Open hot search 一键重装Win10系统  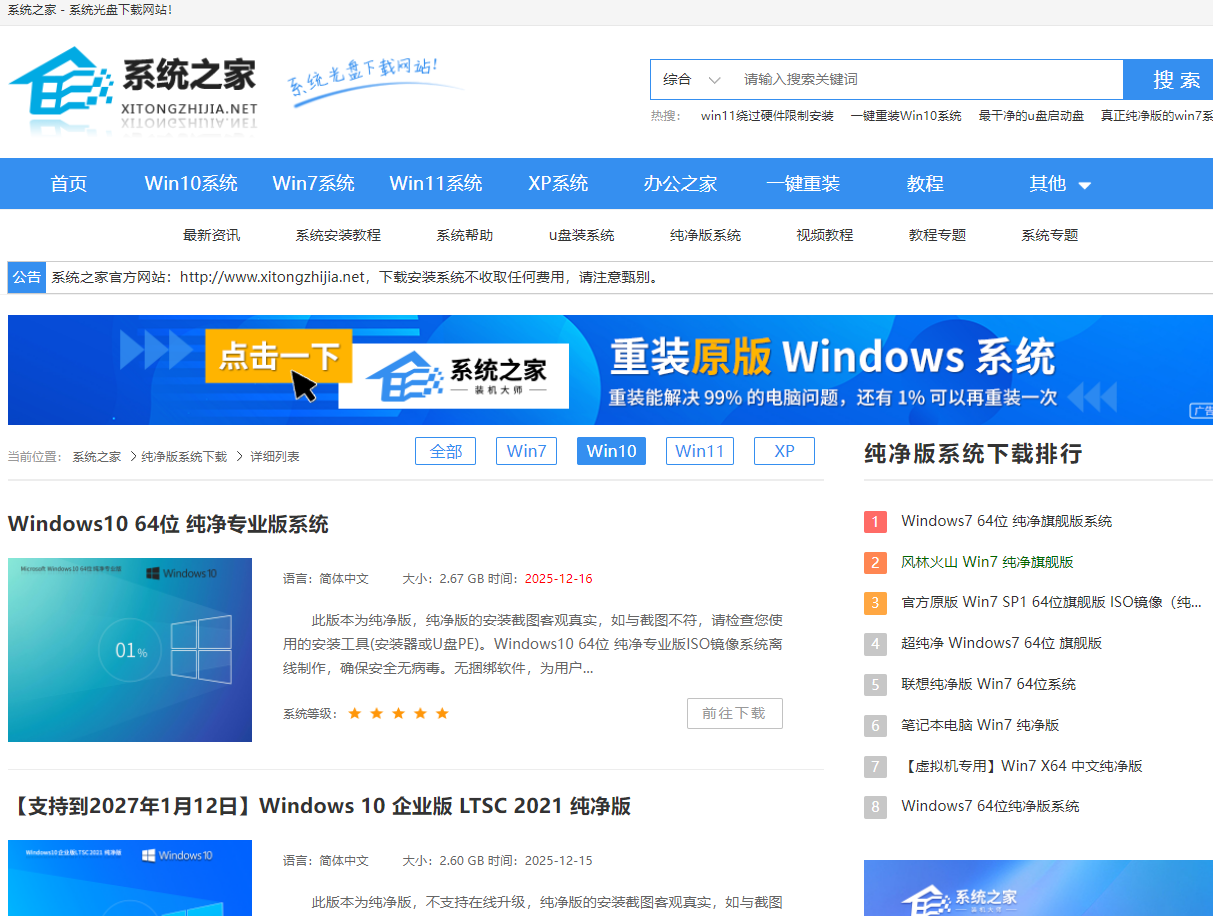click(906, 116)
